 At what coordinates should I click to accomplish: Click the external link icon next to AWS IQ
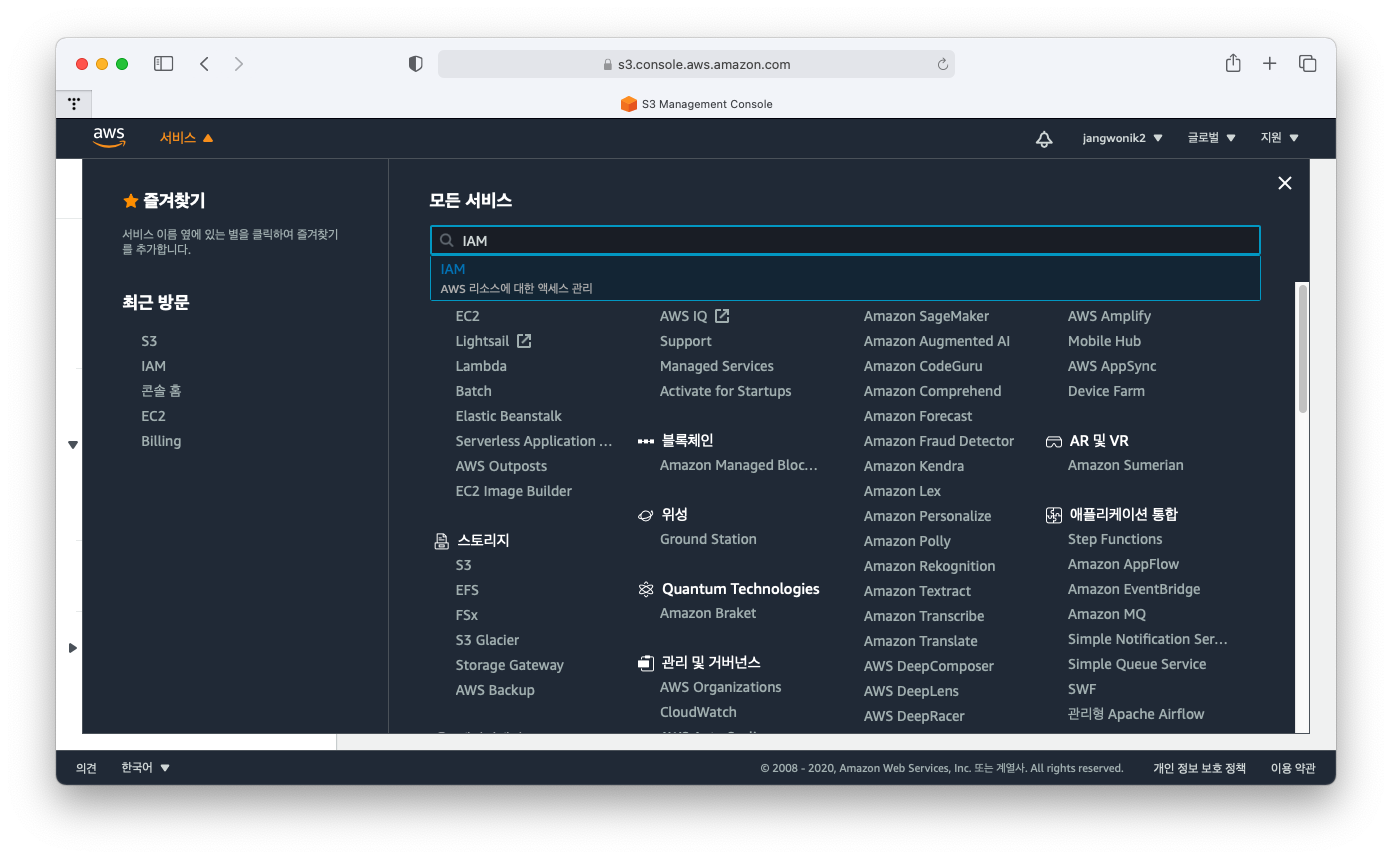722,316
